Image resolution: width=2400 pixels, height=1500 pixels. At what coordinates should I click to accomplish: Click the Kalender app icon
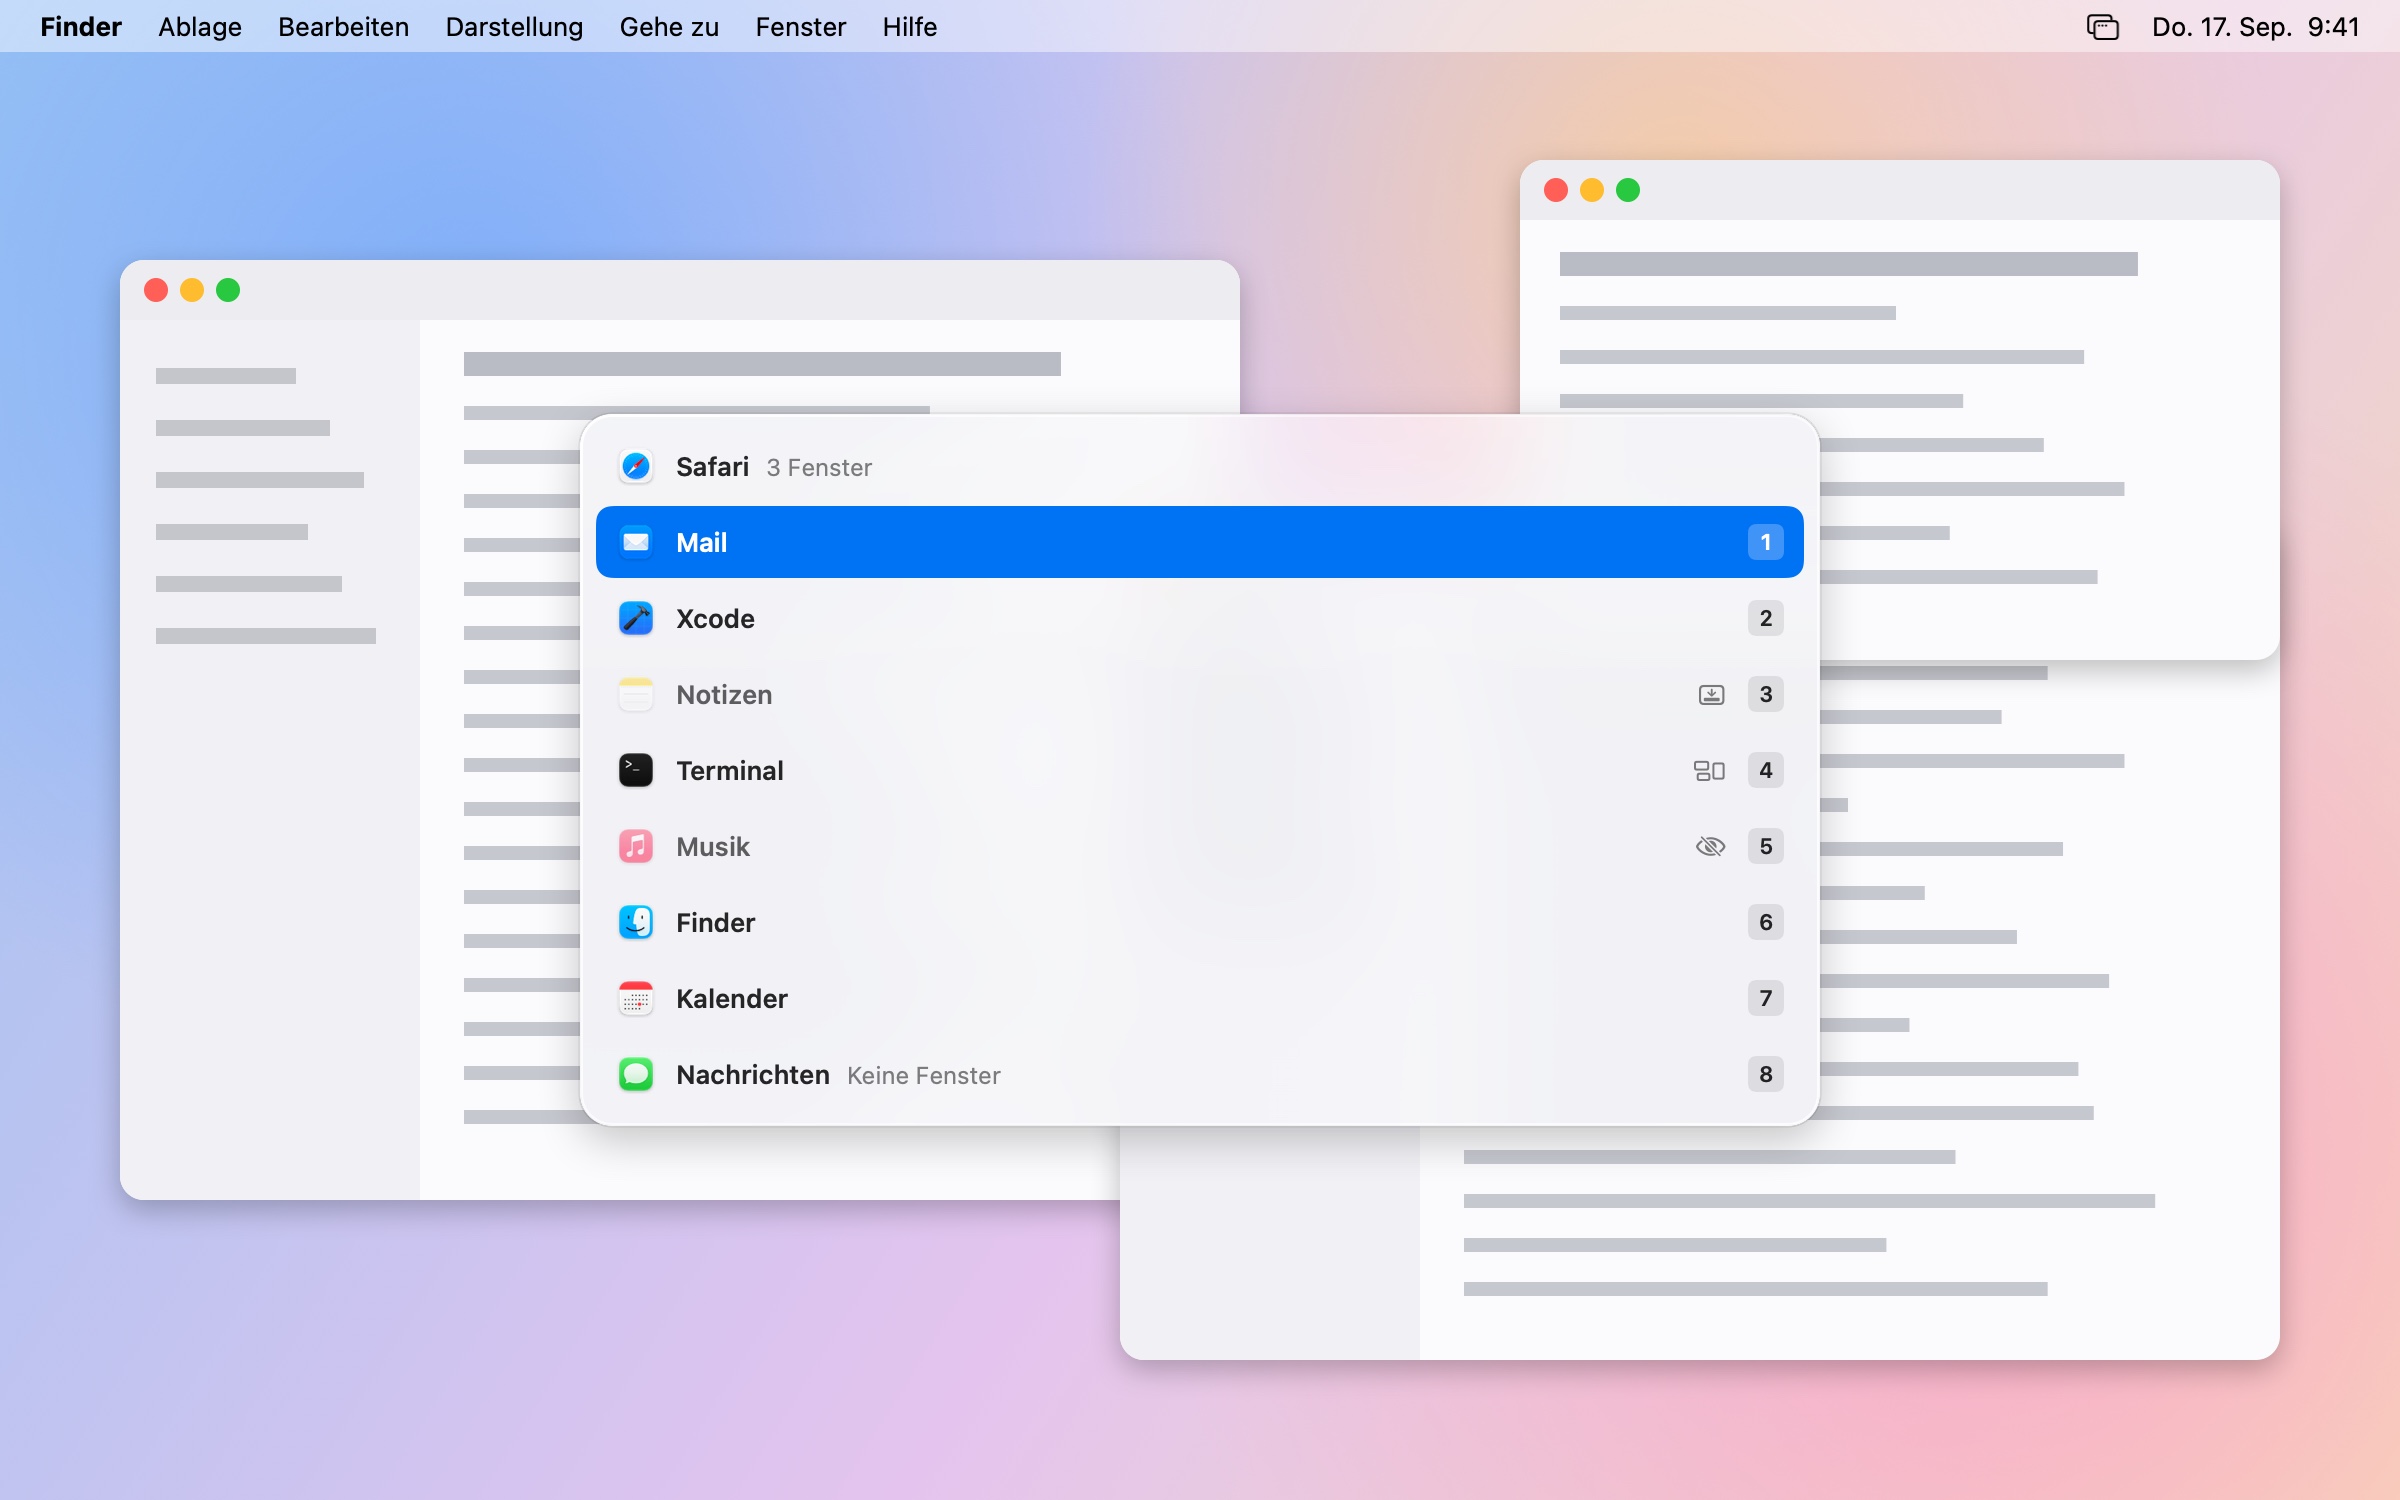[636, 998]
